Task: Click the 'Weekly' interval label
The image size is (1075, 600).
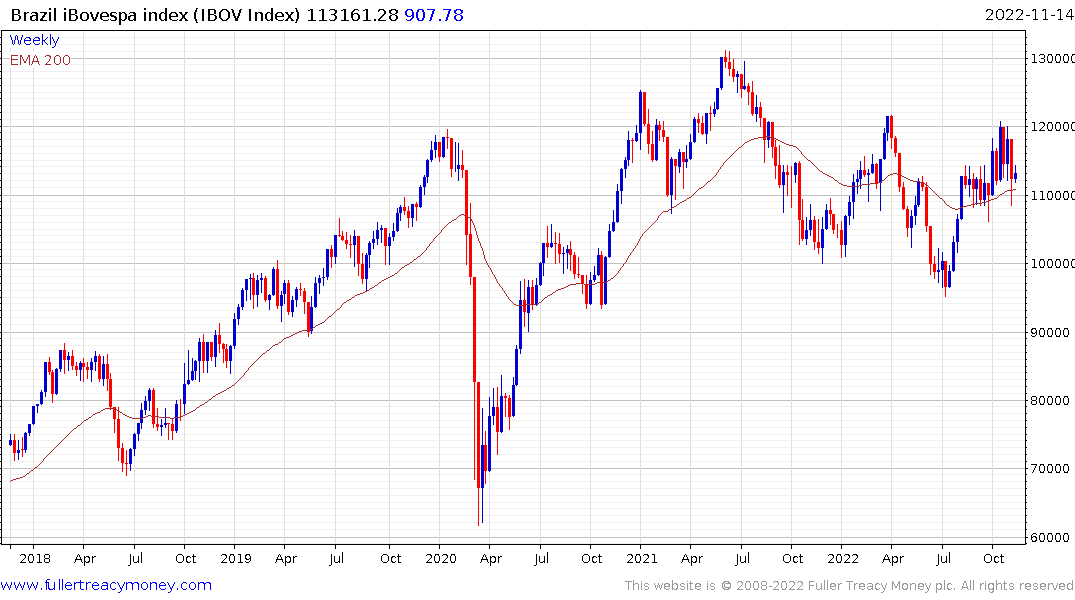Action: [x=34, y=40]
